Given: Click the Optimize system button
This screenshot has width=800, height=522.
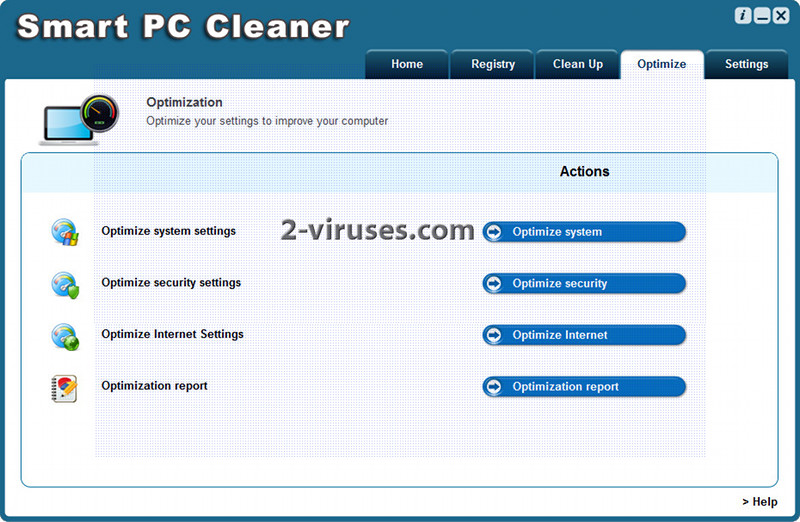Looking at the screenshot, I should (584, 232).
